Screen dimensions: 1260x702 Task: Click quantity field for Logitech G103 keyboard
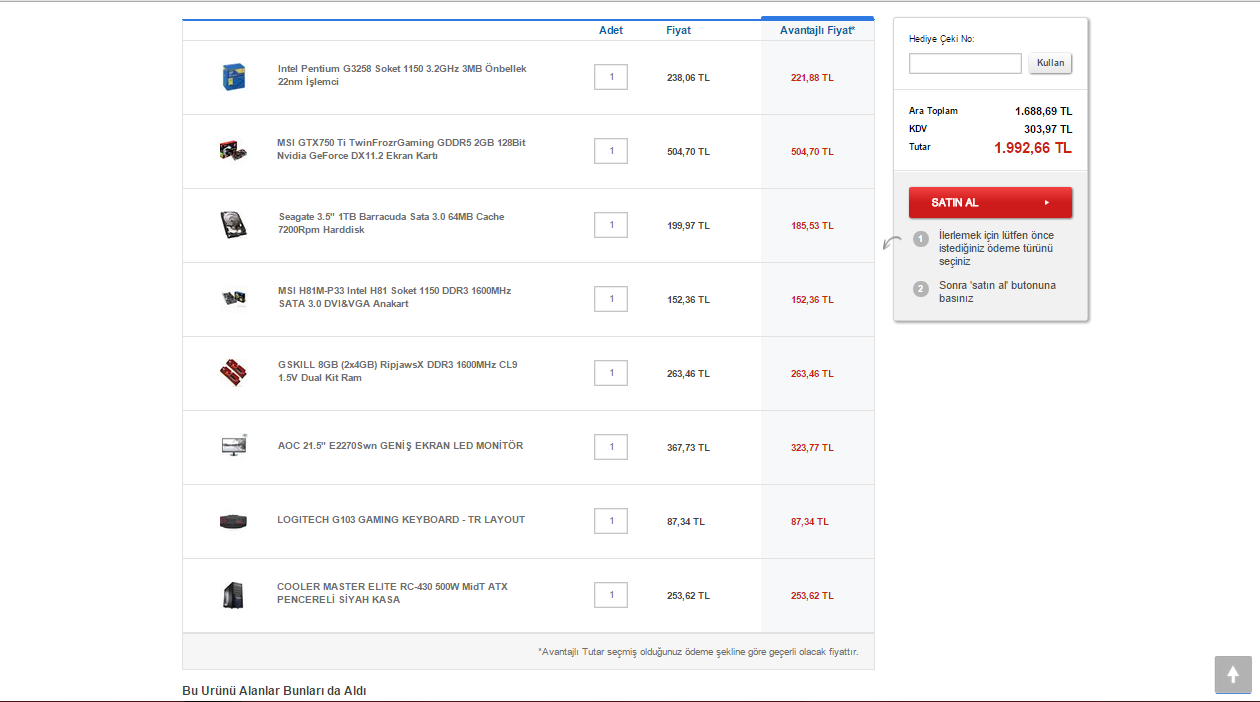click(611, 521)
